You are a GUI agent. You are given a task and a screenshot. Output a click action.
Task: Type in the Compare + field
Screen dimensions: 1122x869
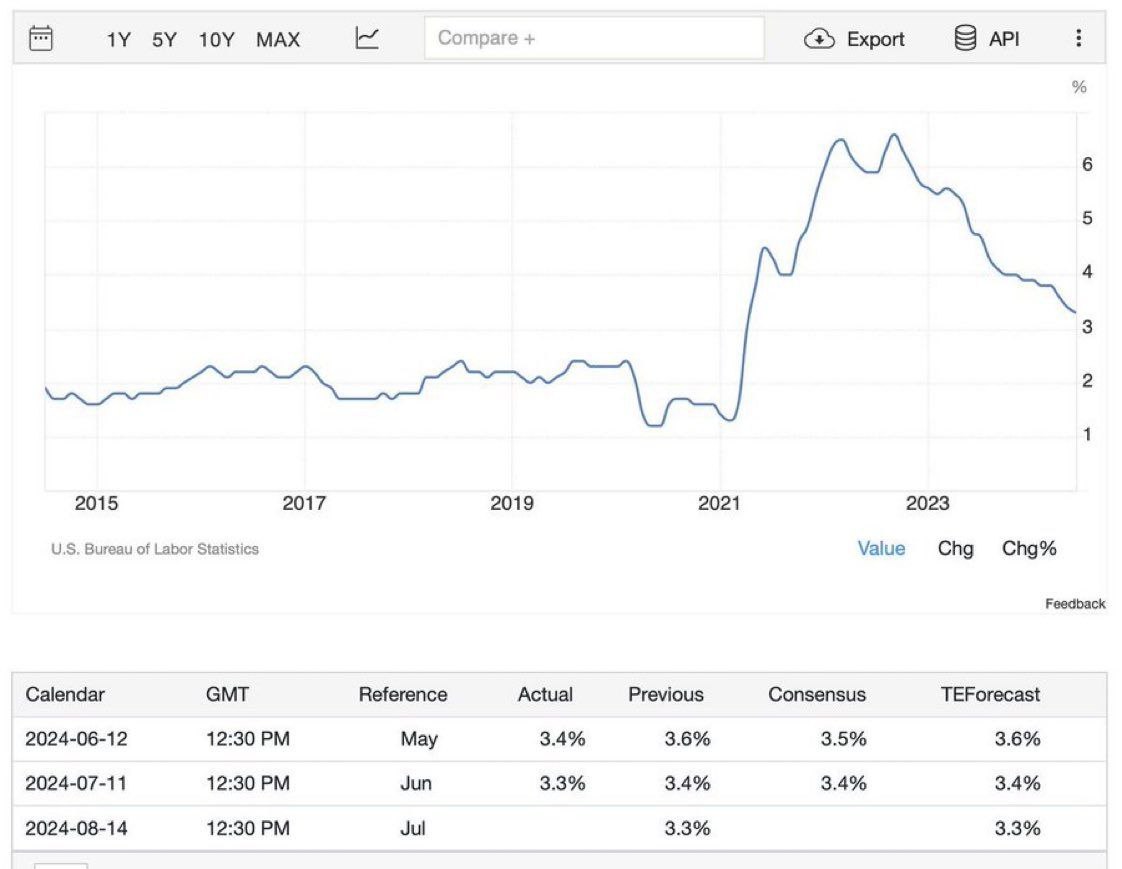click(593, 38)
